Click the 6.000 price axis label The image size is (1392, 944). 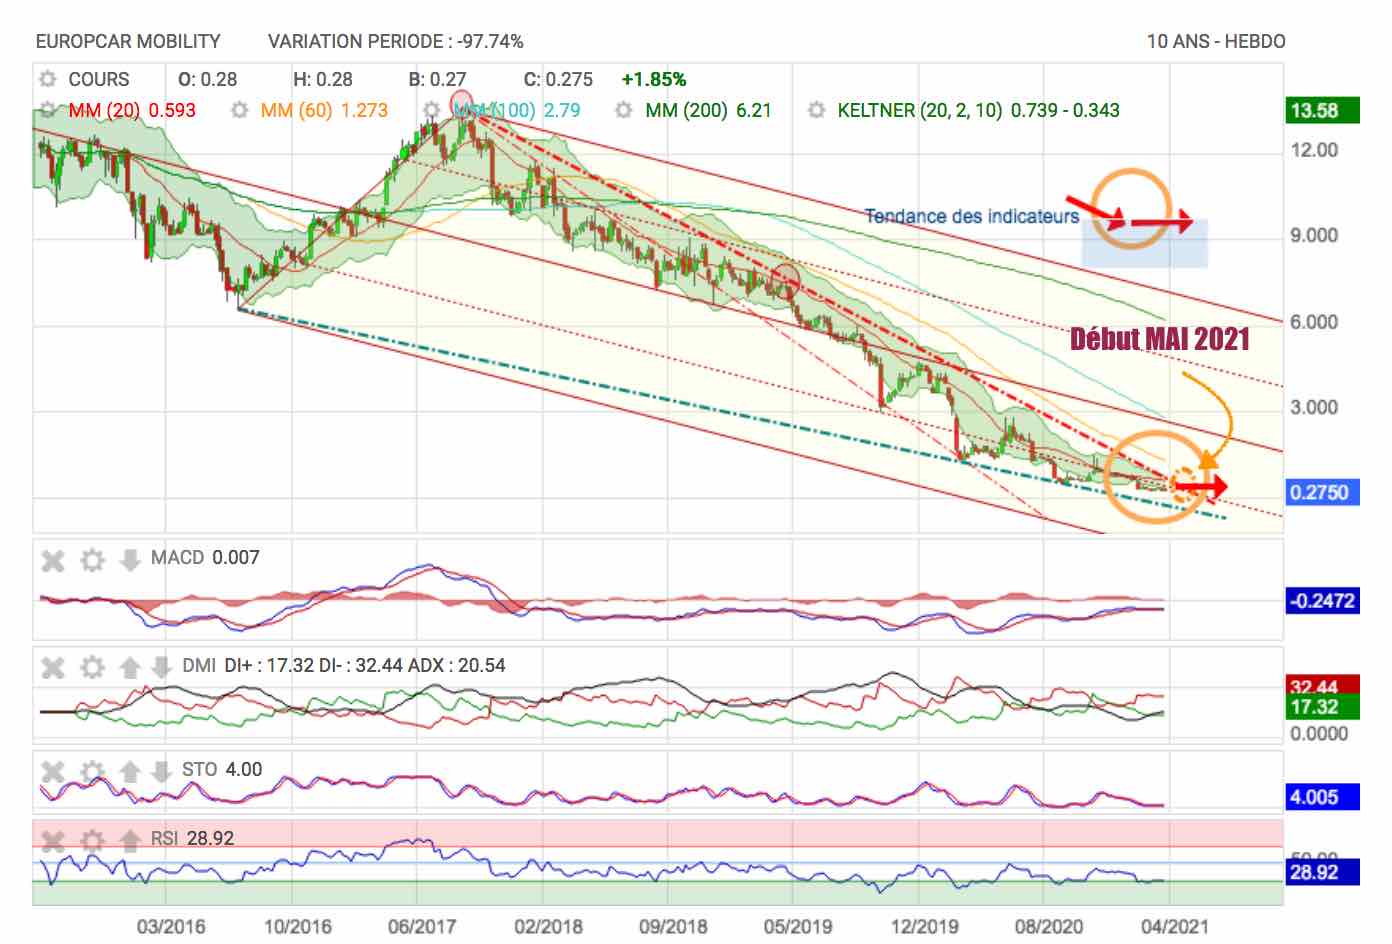point(1314,321)
